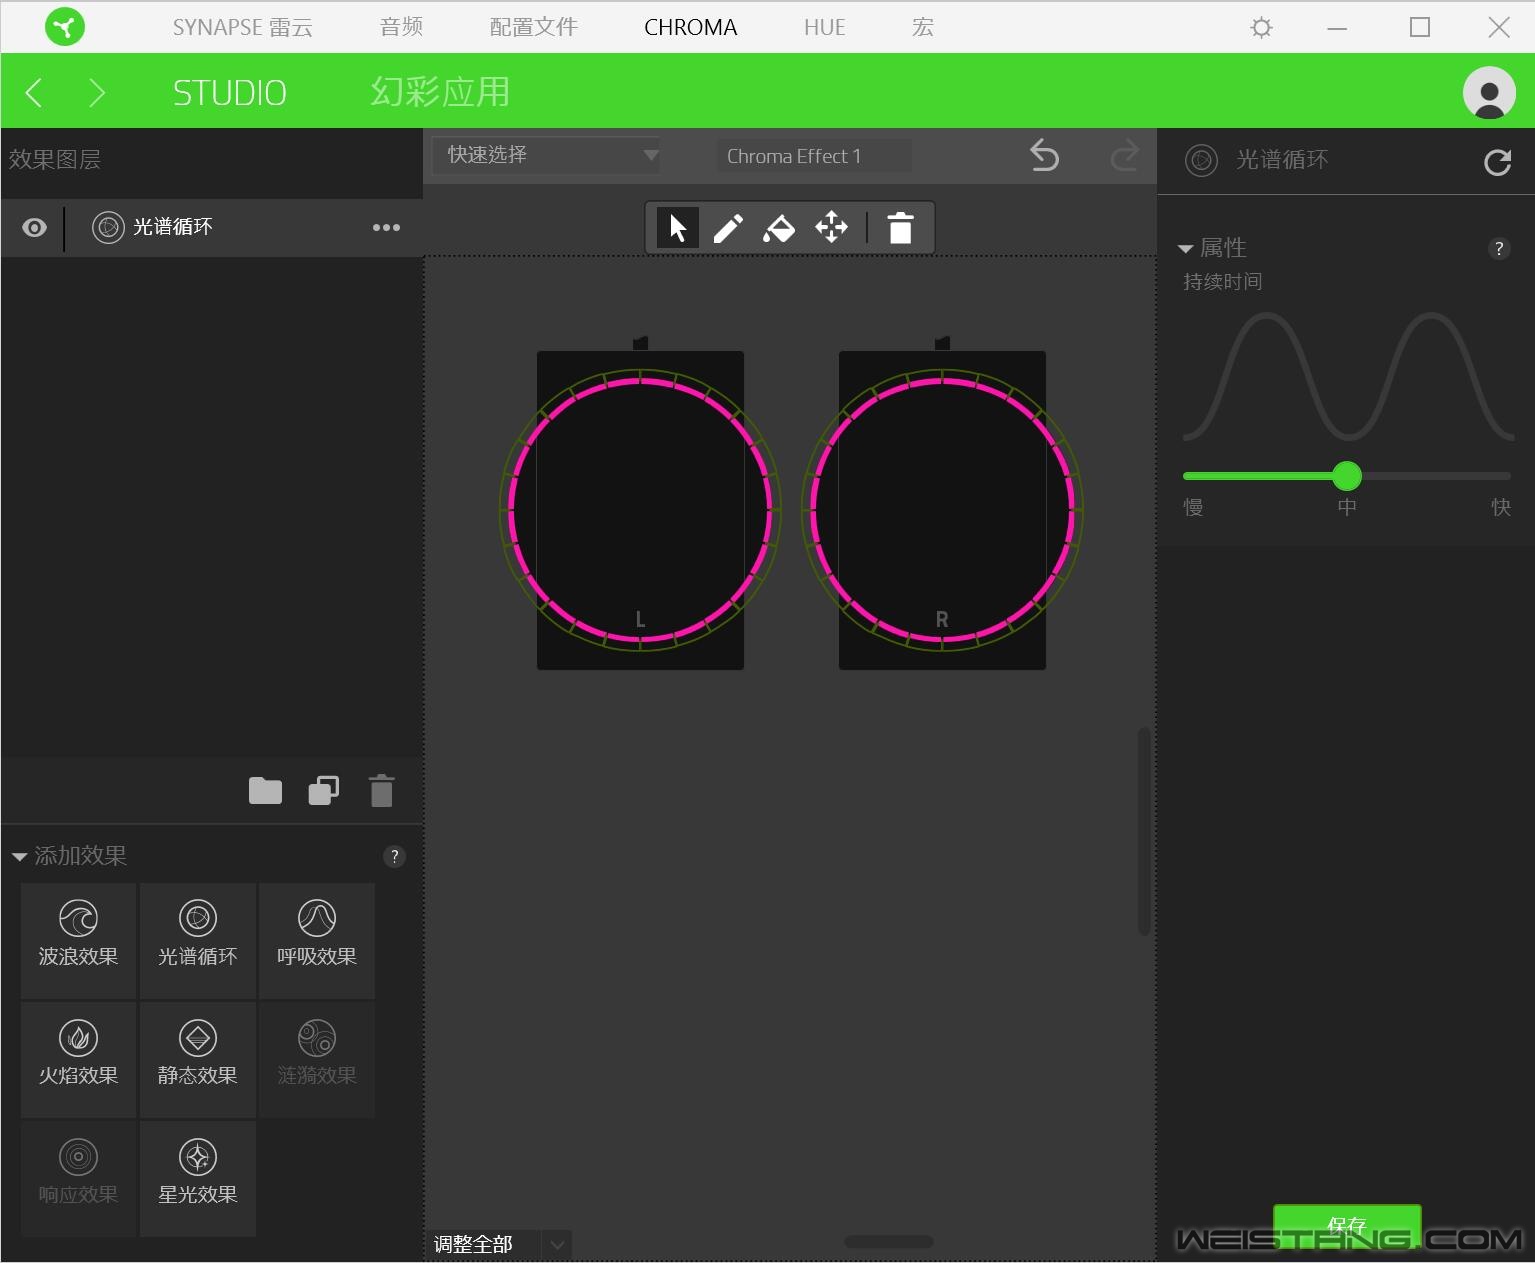The width and height of the screenshot is (1535, 1263).
Task: Add the 静态效果 static effect
Action: pos(198,1059)
